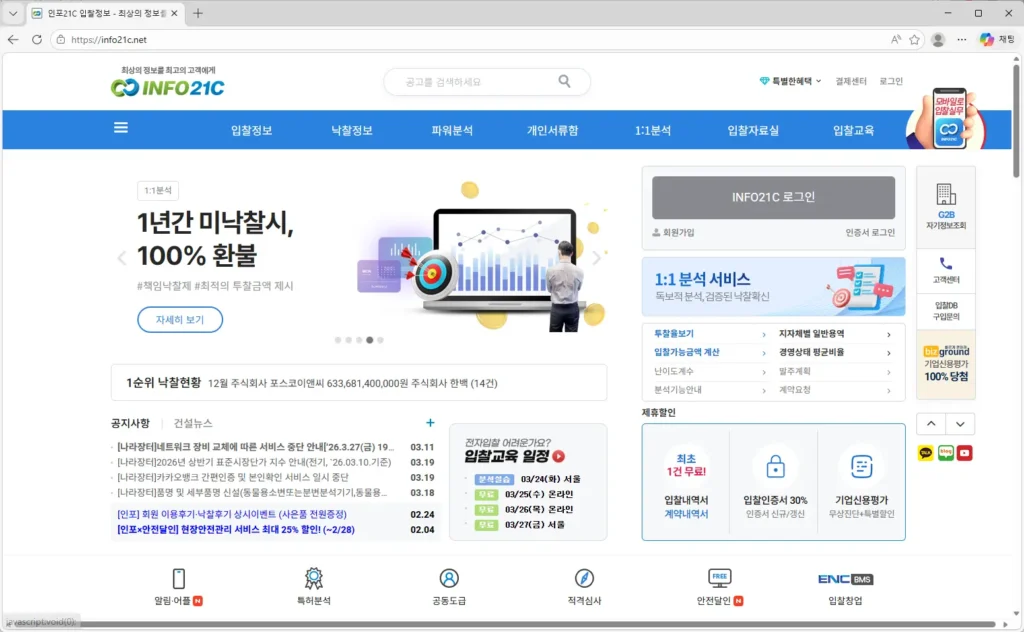Expand the 특별한혜택 dropdown
This screenshot has height=632, width=1024.
coord(790,81)
